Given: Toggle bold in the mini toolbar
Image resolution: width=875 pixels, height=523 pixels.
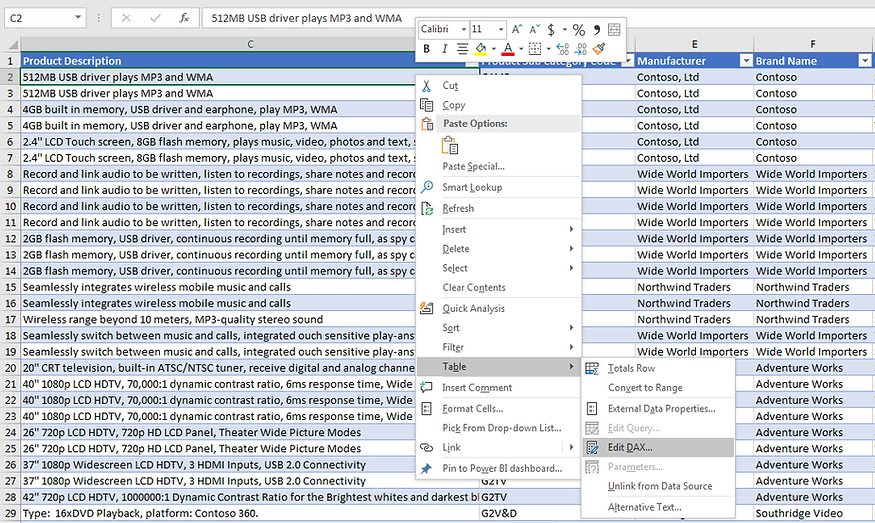Looking at the screenshot, I should (x=427, y=49).
